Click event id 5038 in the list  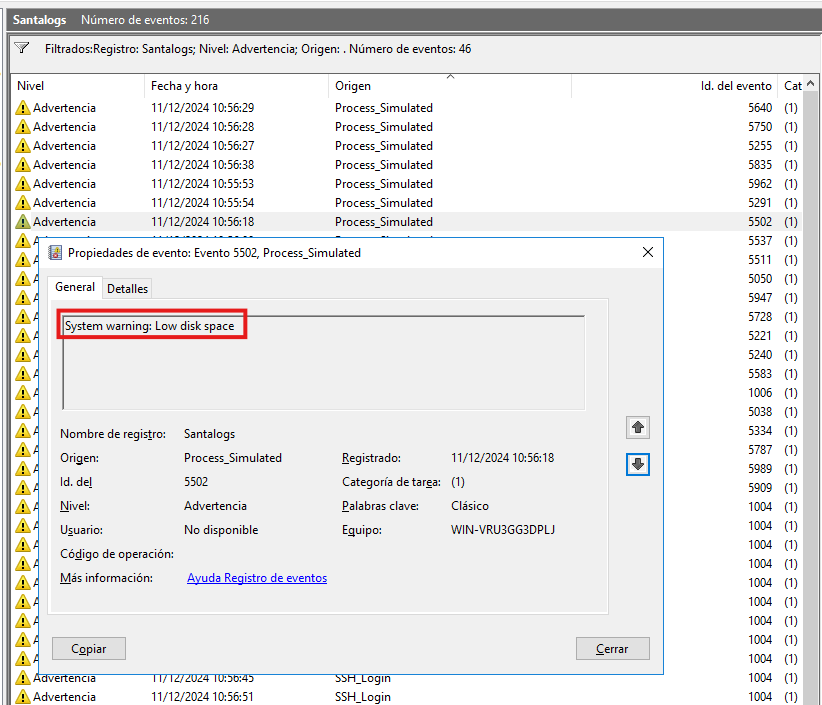pyautogui.click(x=760, y=411)
